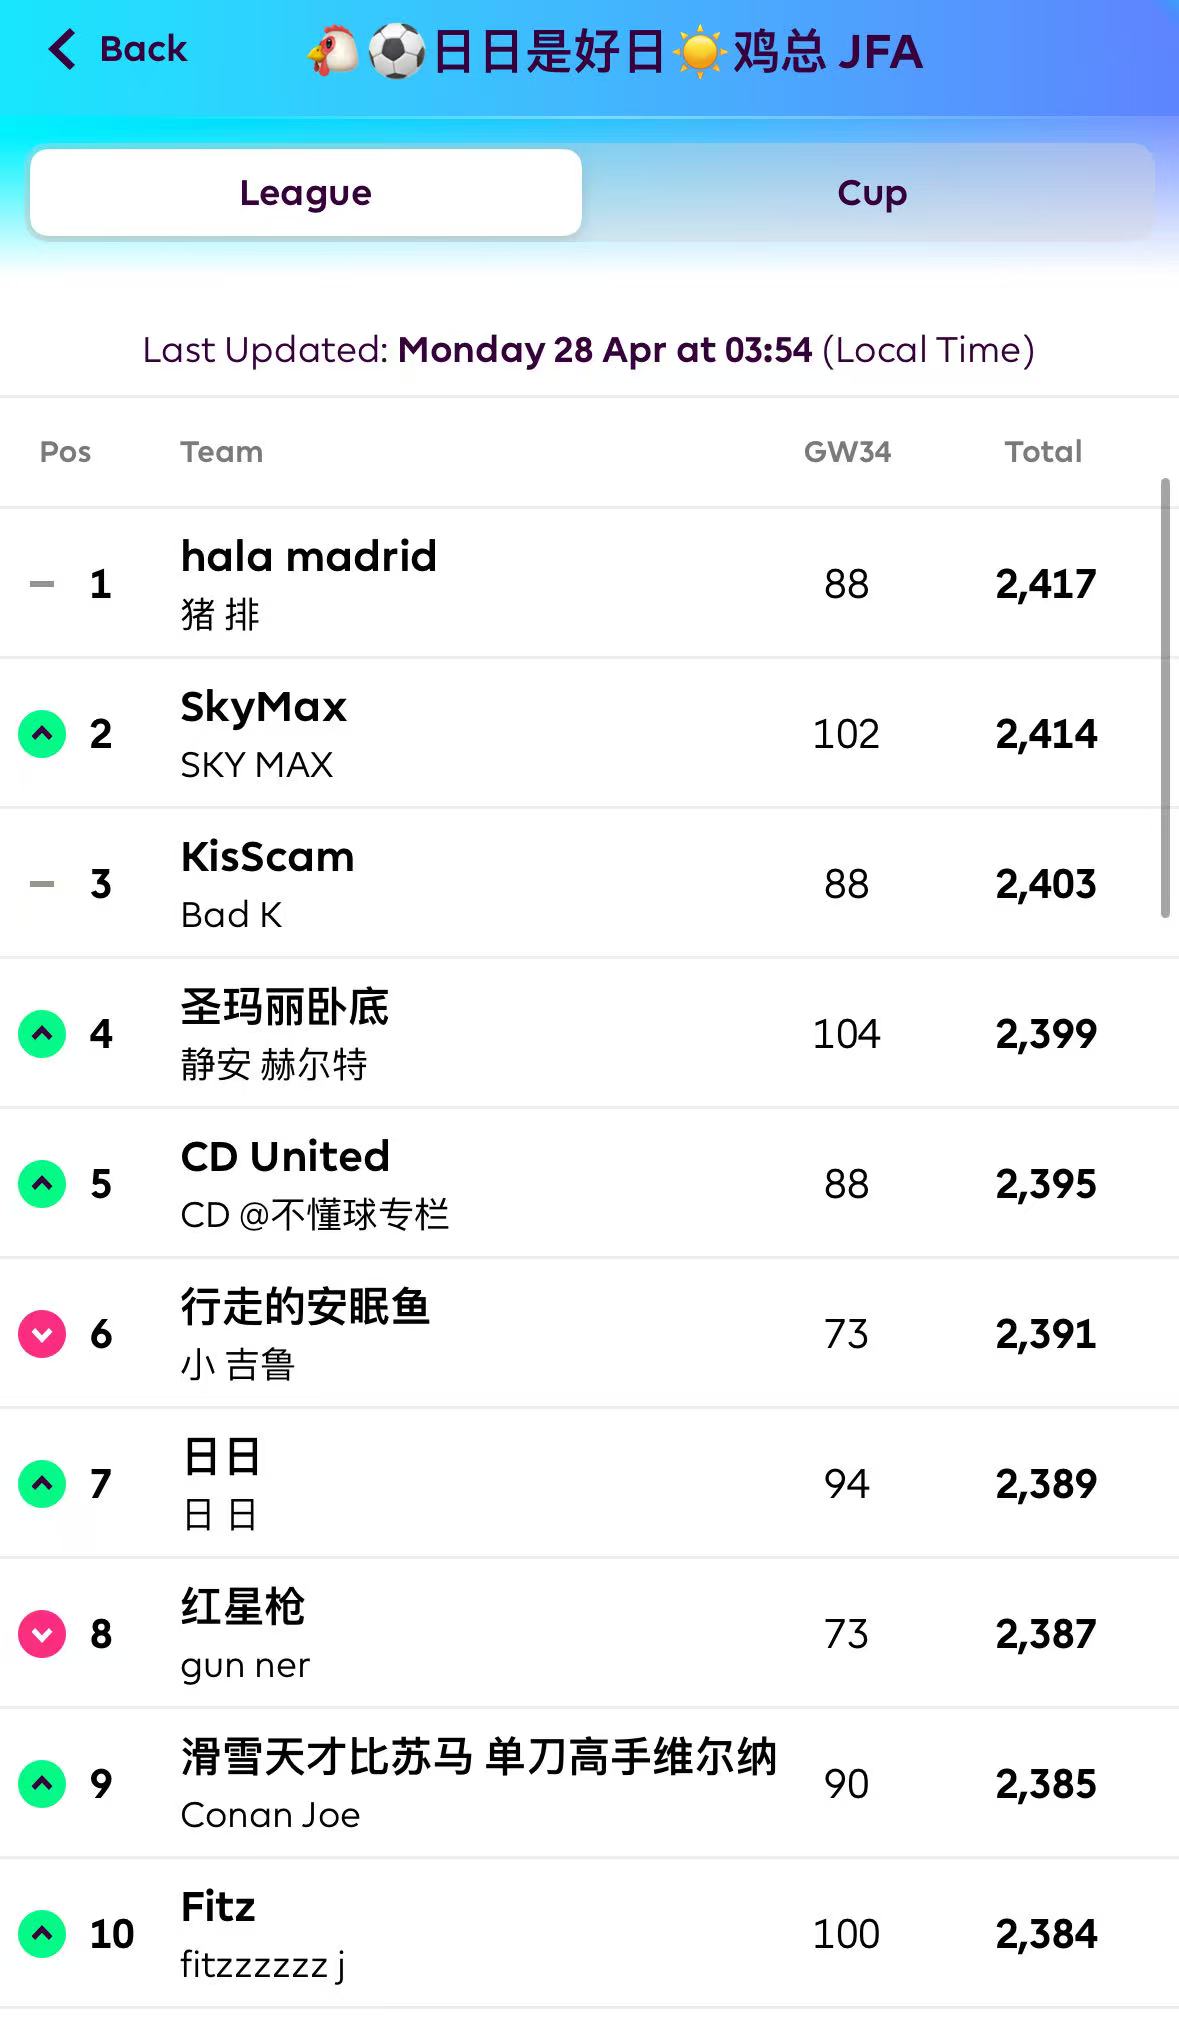Click the unchanged dash icon for hala madrid
This screenshot has width=1179, height=2021.
42,584
